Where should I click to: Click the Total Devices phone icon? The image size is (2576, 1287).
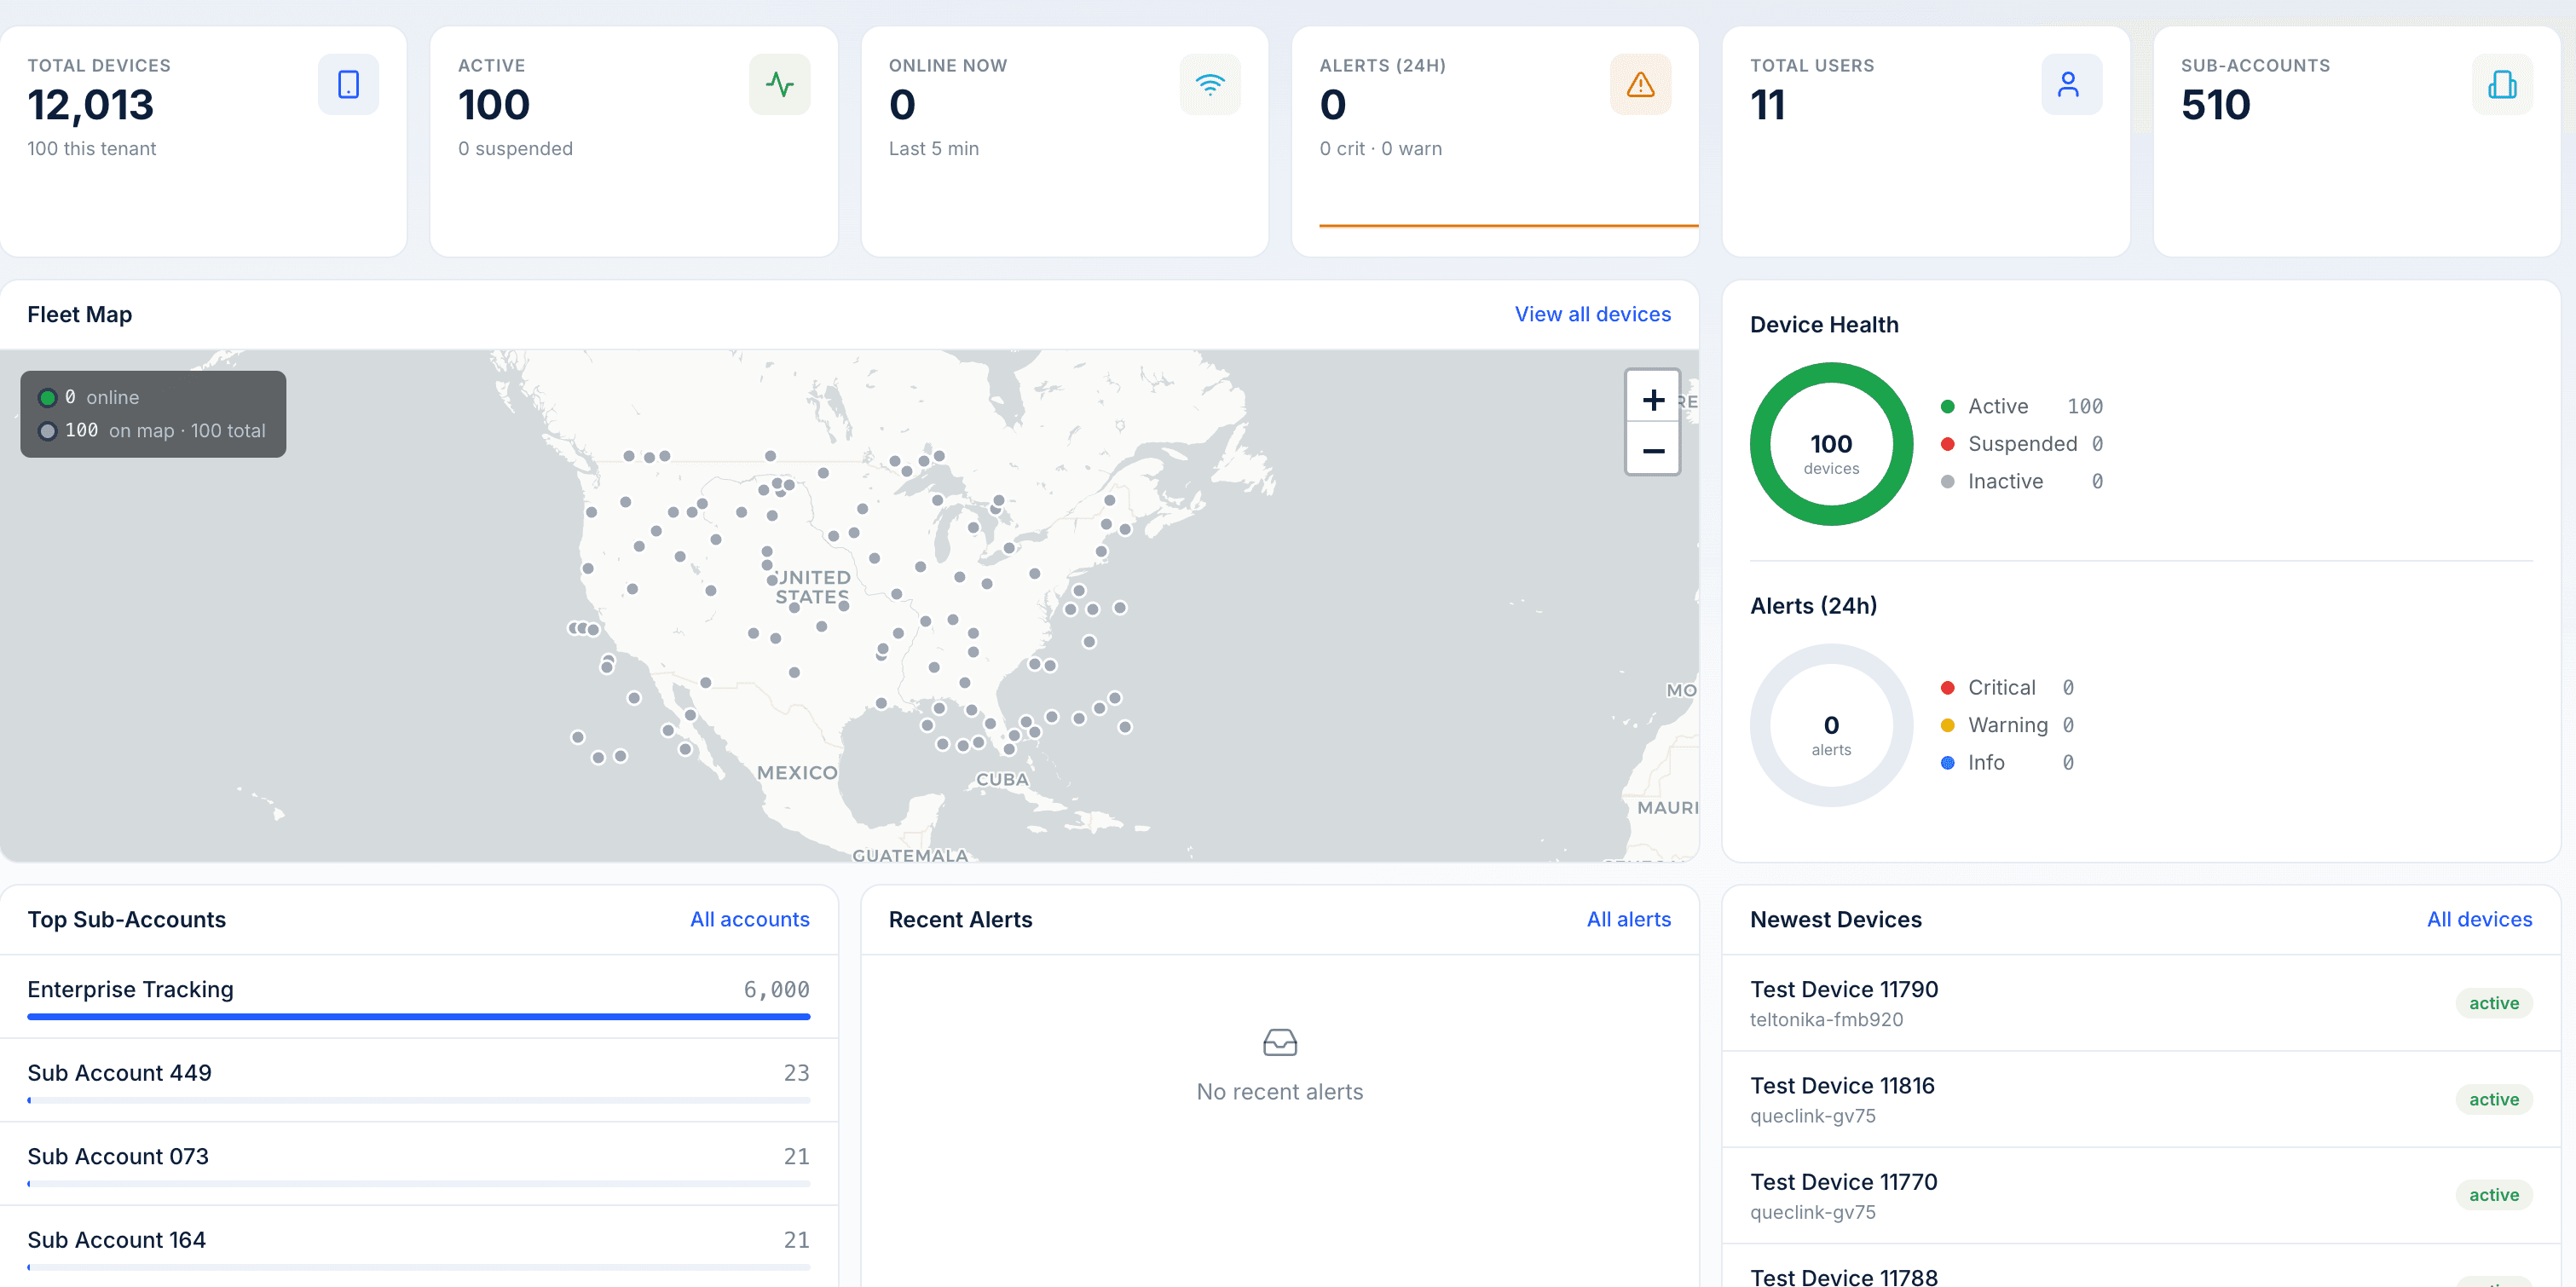pos(348,85)
